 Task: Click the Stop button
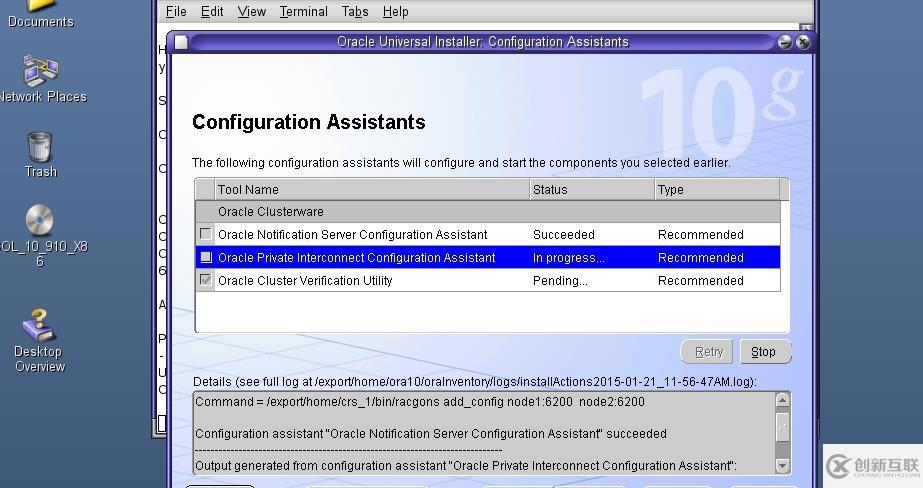[764, 352]
